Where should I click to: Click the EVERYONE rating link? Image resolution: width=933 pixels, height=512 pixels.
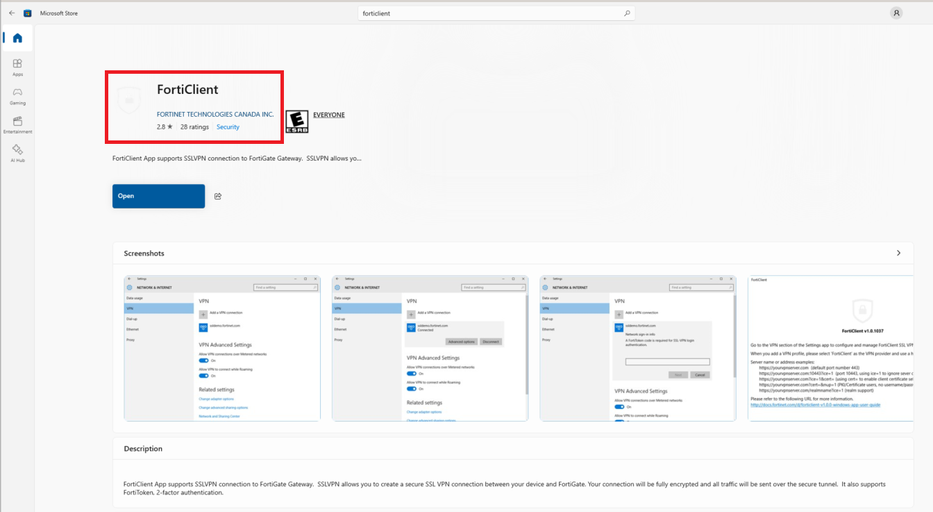click(x=329, y=115)
